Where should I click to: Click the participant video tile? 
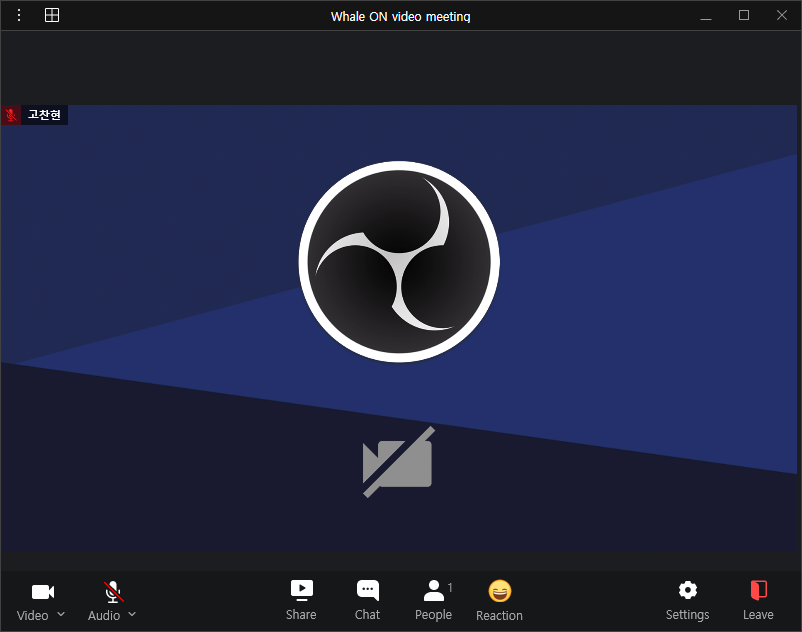pos(399,328)
